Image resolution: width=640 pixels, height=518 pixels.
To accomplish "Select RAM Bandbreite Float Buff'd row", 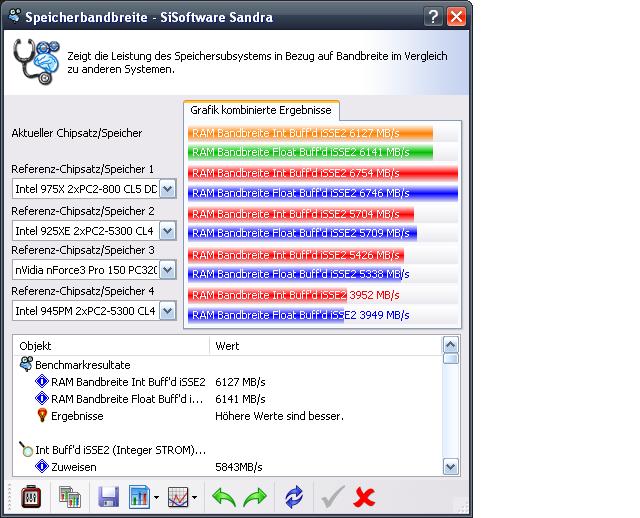I will click(127, 399).
